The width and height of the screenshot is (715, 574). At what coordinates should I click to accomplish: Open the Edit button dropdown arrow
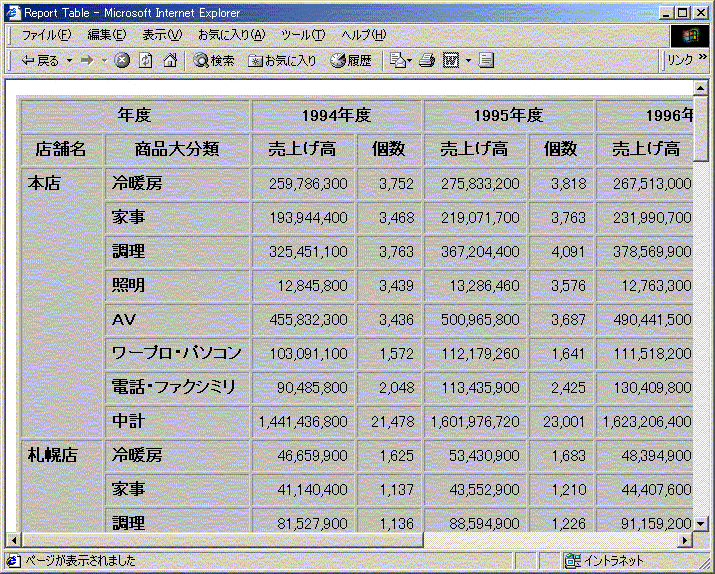click(x=468, y=60)
